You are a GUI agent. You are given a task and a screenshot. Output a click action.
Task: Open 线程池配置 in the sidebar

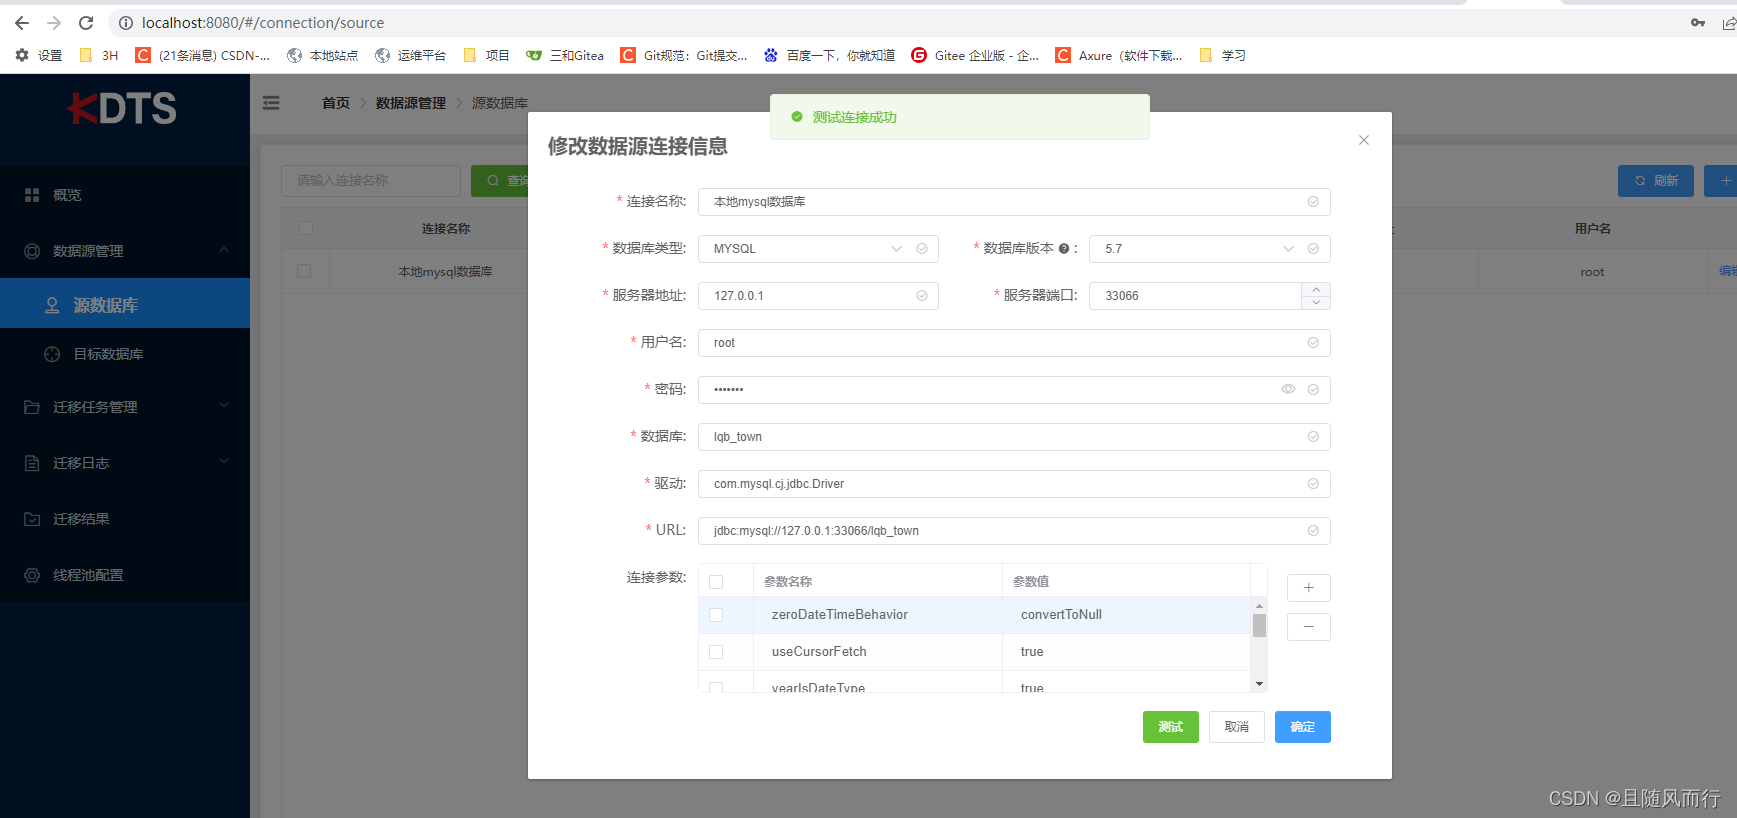[x=125, y=575]
